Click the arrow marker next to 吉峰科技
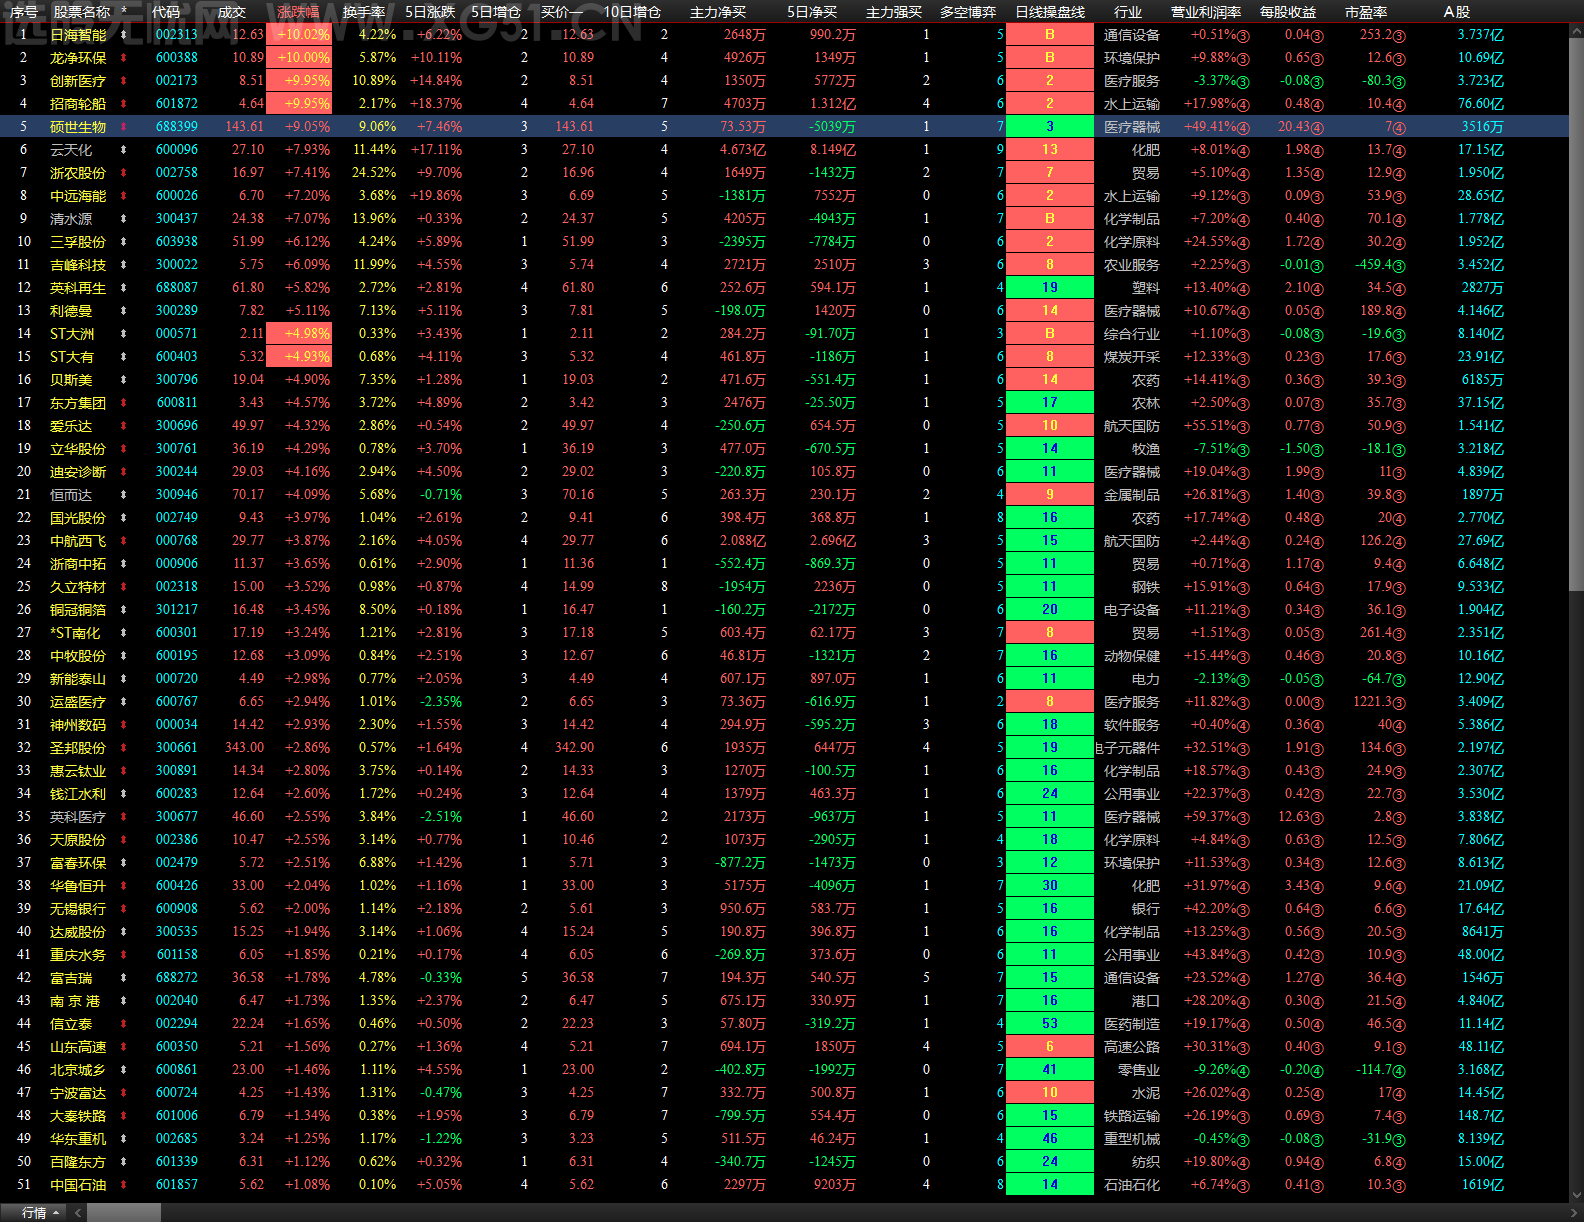This screenshot has width=1584, height=1222. click(124, 265)
